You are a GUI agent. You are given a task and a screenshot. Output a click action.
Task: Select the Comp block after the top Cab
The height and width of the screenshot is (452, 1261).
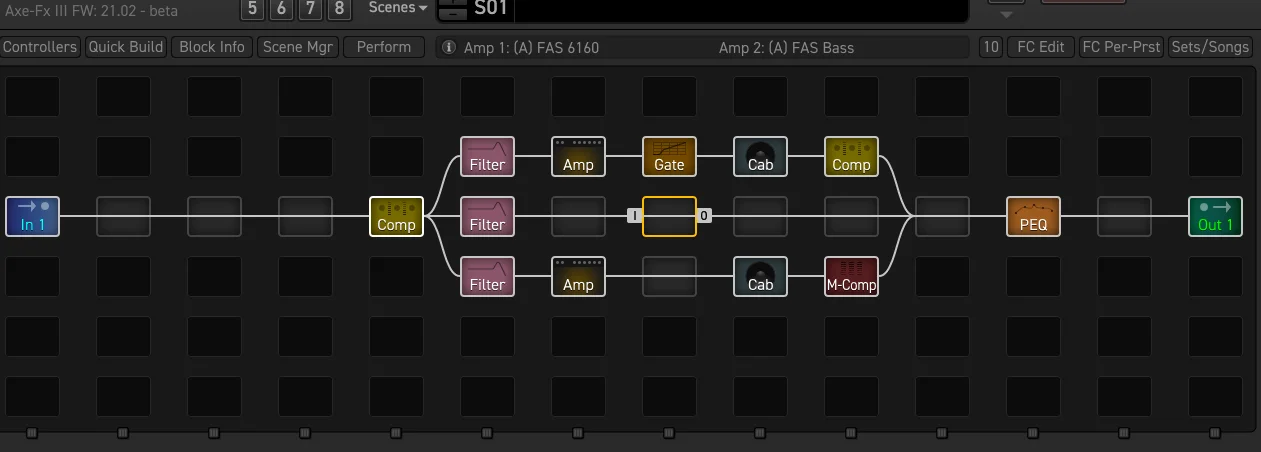pyautogui.click(x=851, y=156)
